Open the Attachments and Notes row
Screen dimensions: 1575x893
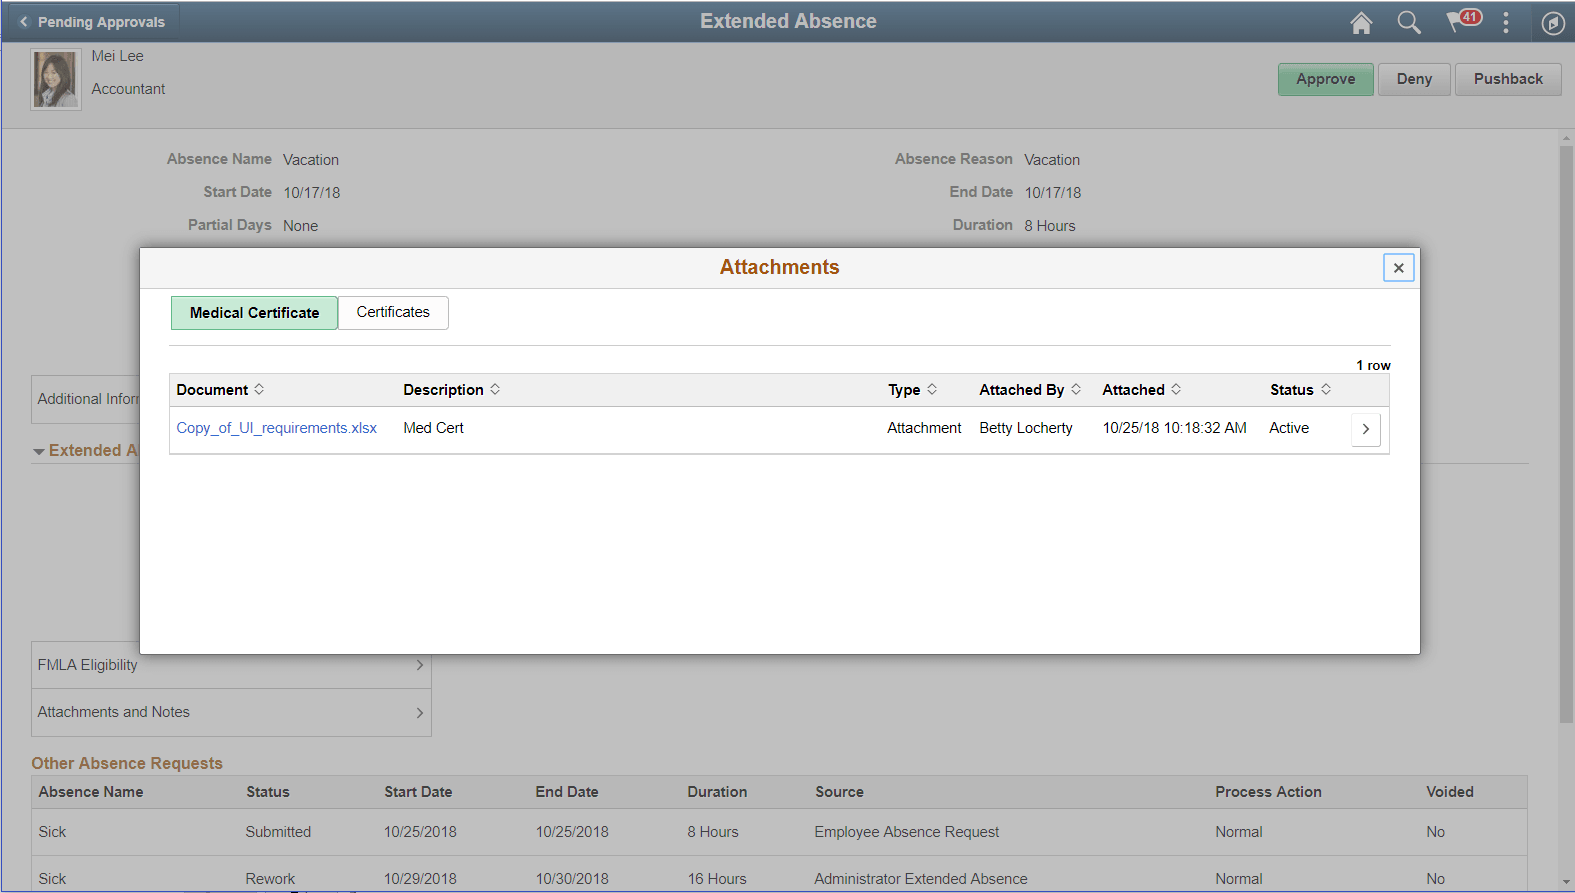(x=231, y=712)
